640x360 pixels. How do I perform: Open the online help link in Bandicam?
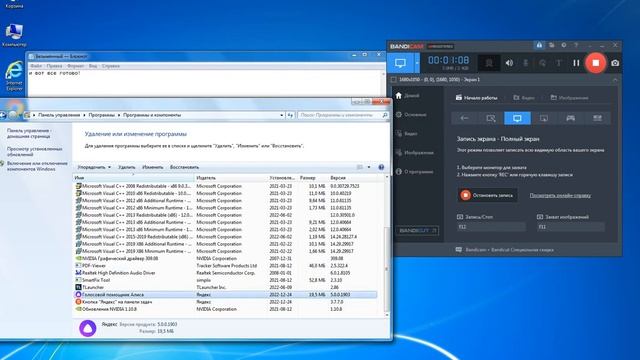point(560,196)
